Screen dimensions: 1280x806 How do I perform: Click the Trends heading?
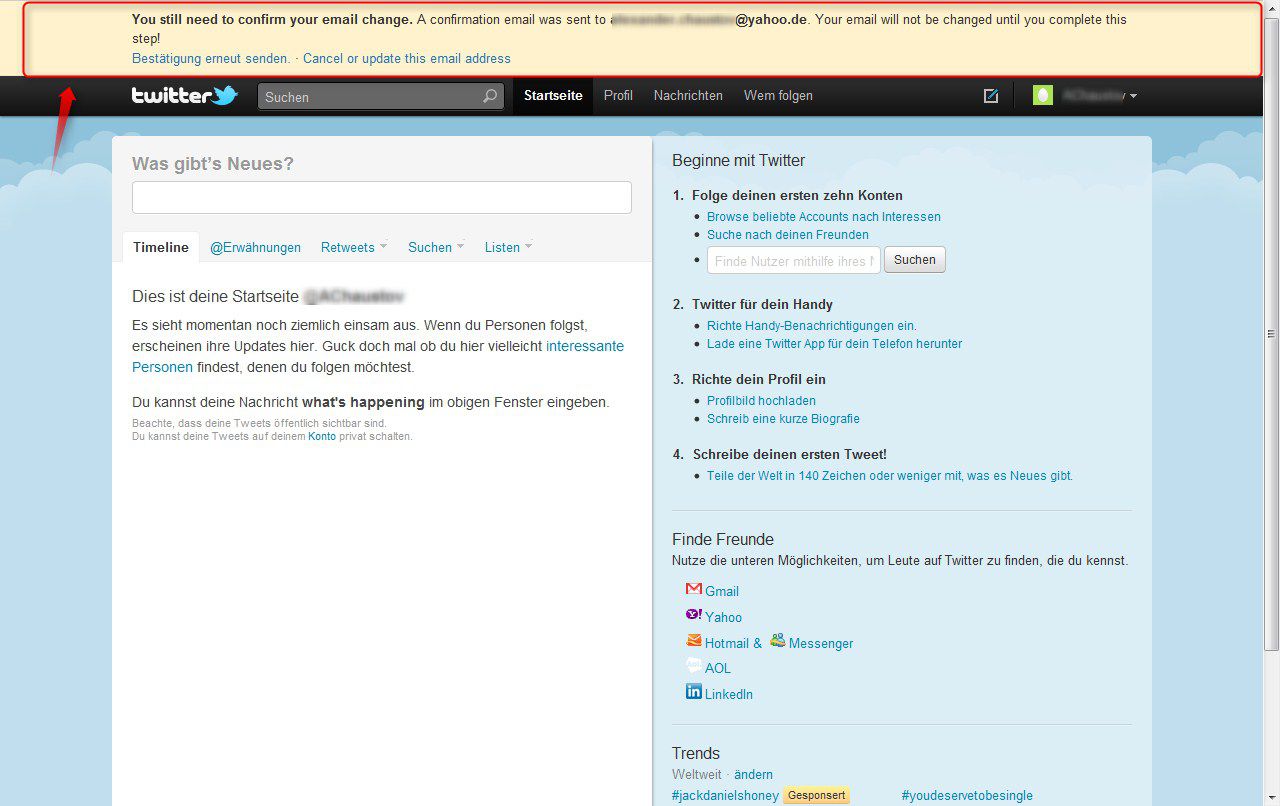[696, 753]
